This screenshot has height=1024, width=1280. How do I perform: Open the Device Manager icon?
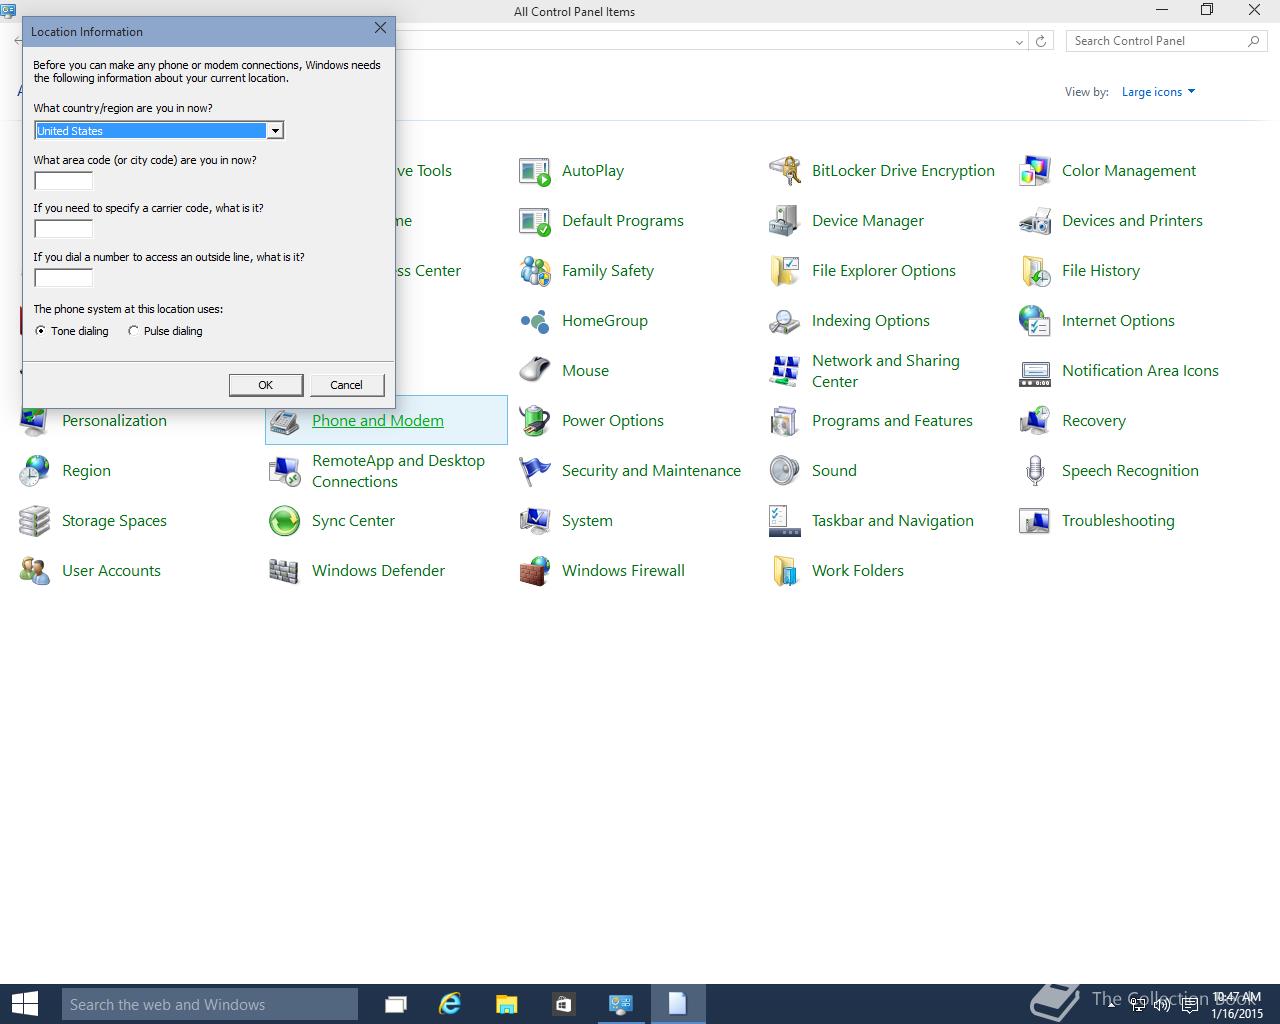click(785, 221)
